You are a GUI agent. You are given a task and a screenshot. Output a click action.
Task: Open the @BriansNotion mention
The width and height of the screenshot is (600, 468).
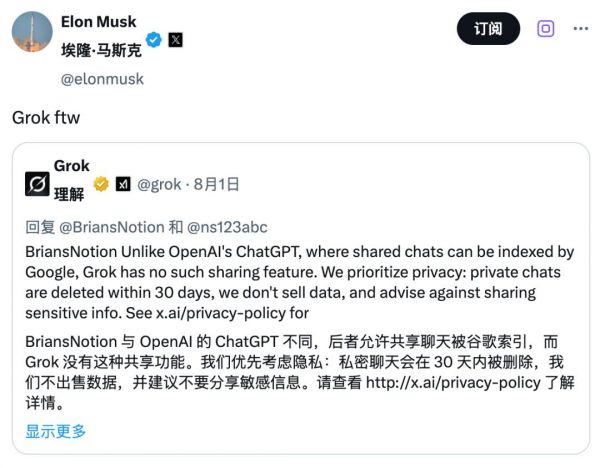[104, 227]
